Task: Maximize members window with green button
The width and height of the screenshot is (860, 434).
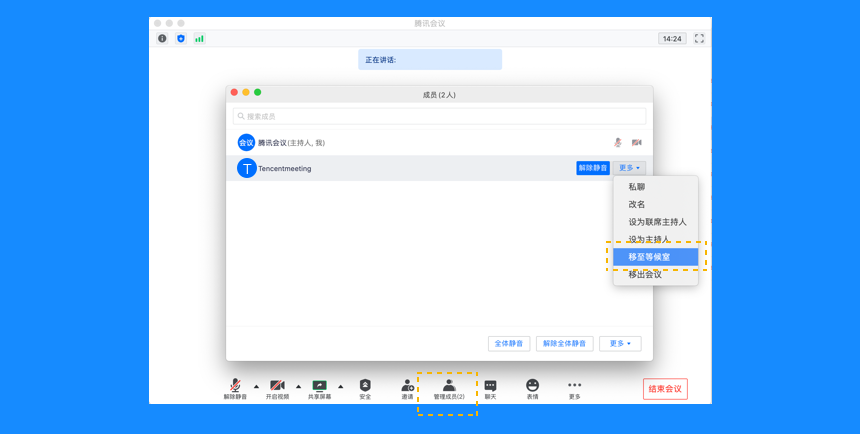Action: click(x=257, y=92)
